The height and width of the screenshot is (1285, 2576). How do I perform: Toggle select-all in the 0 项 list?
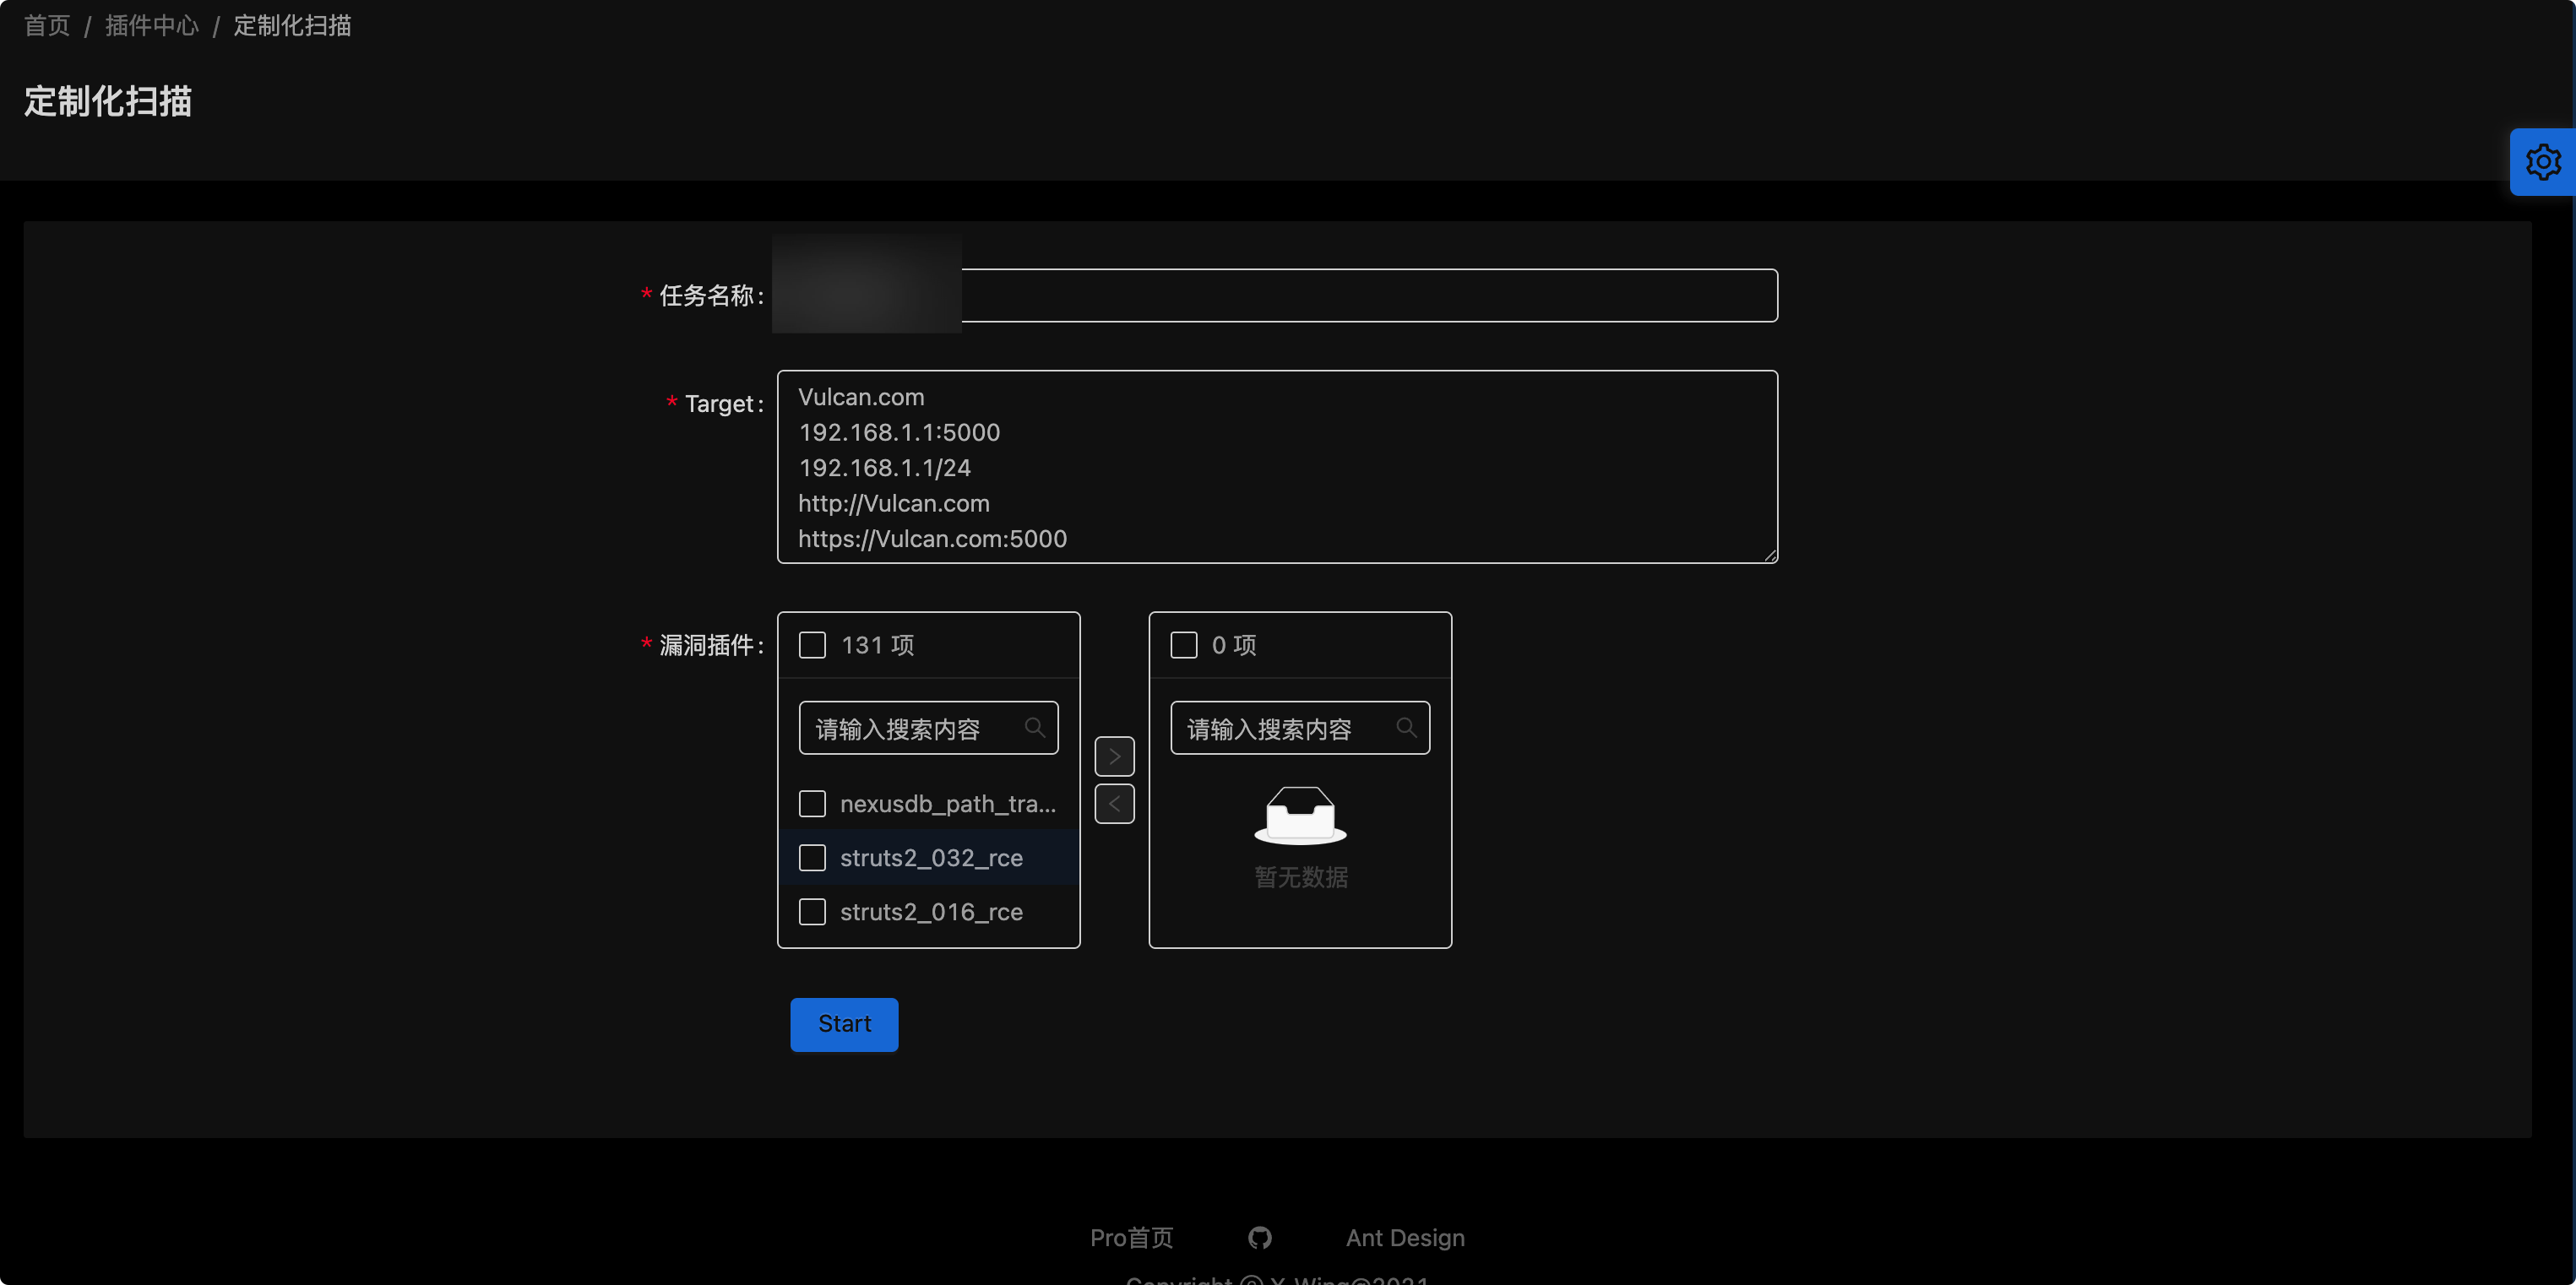[1184, 645]
